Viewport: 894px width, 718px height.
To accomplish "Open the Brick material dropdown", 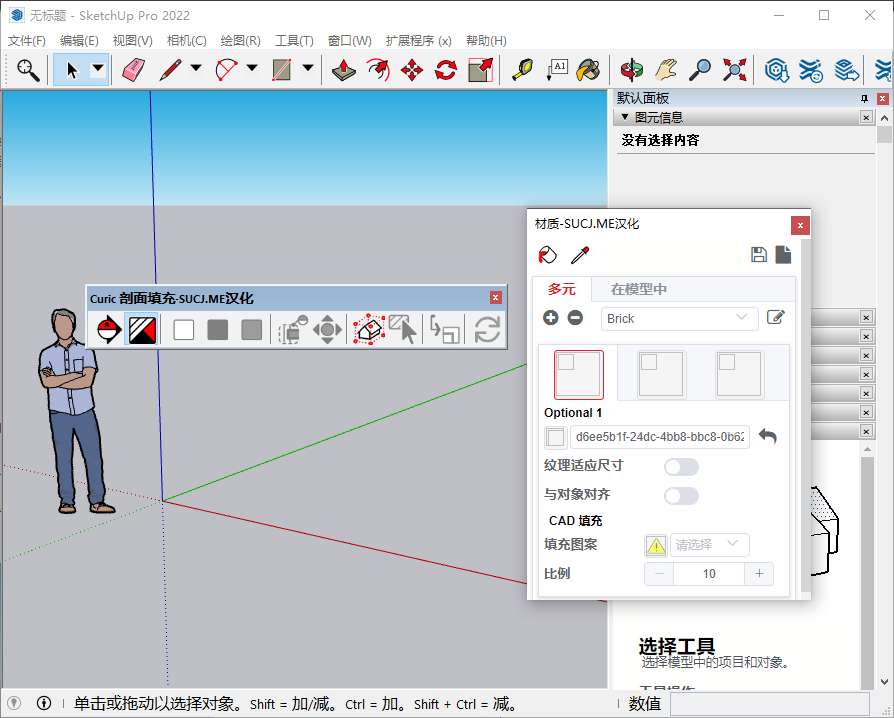I will (679, 317).
